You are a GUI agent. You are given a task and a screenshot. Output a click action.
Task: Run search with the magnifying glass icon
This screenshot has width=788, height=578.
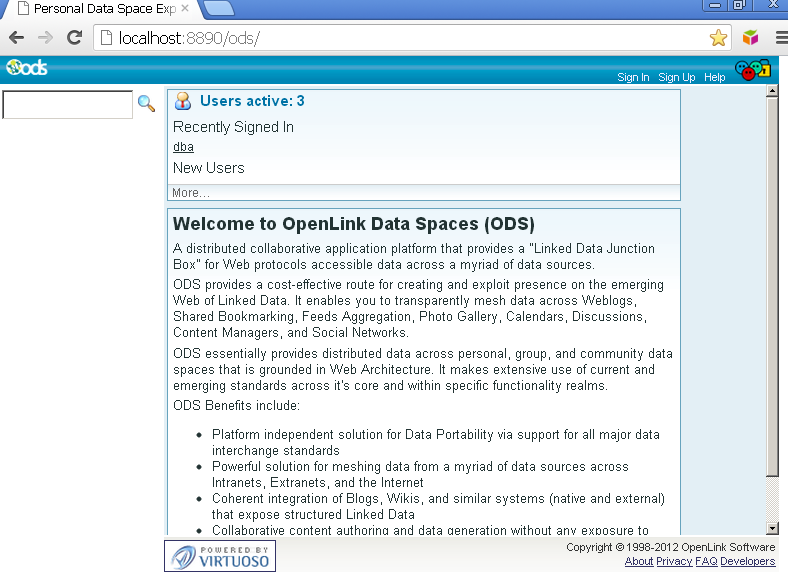146,103
